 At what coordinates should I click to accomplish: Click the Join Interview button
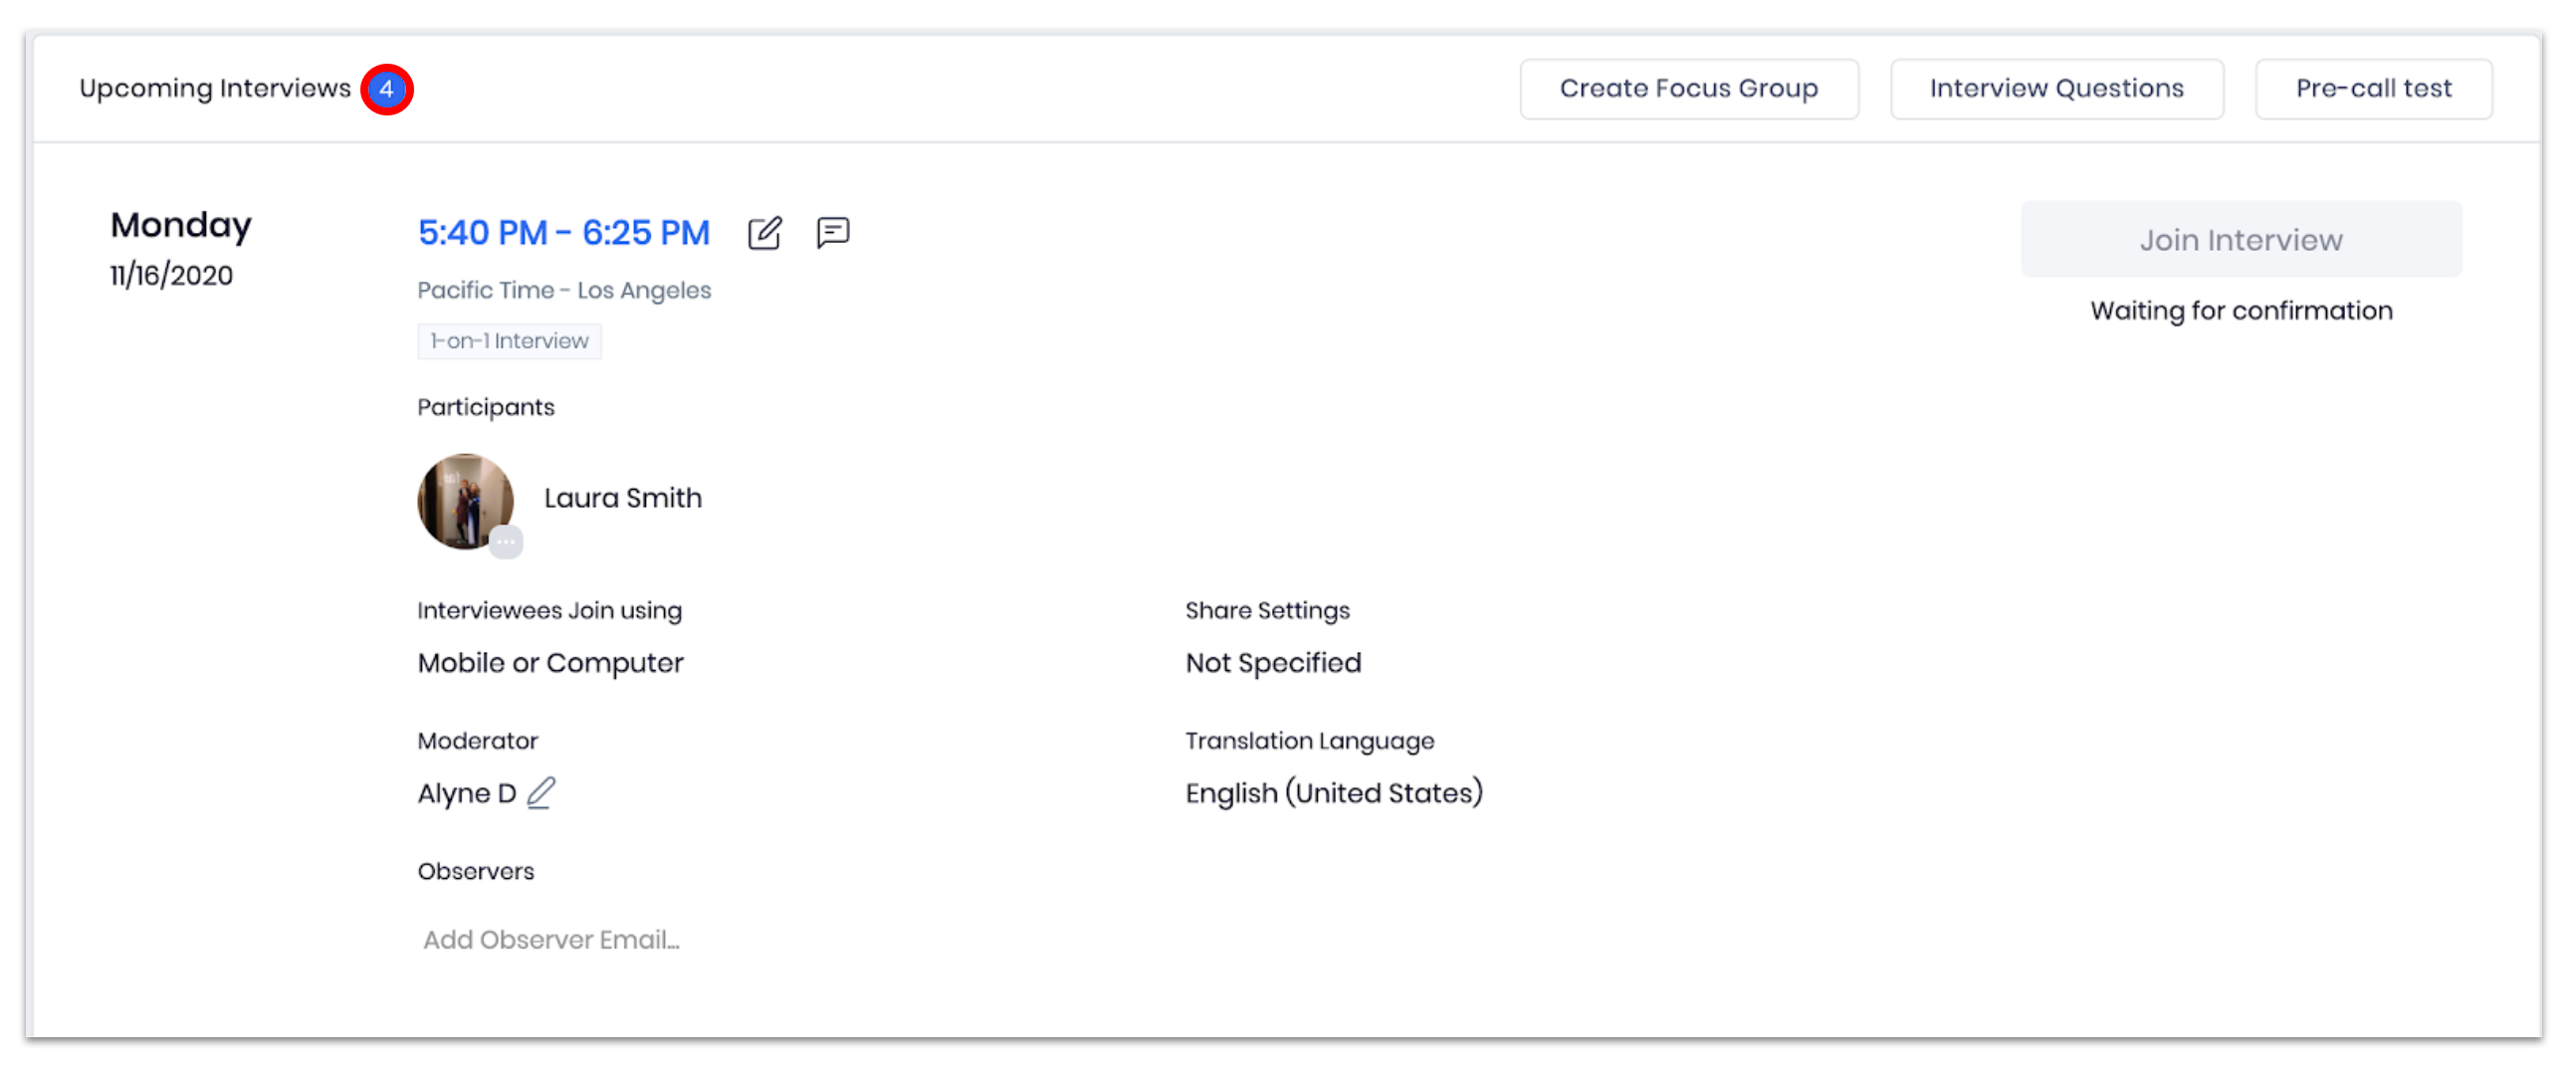click(x=2241, y=240)
